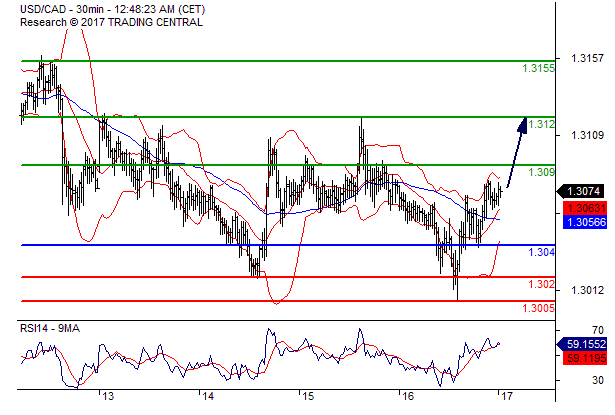This screenshot has height=415, width=615.
Task: Click date 16 on the time axis
Action: point(408,397)
